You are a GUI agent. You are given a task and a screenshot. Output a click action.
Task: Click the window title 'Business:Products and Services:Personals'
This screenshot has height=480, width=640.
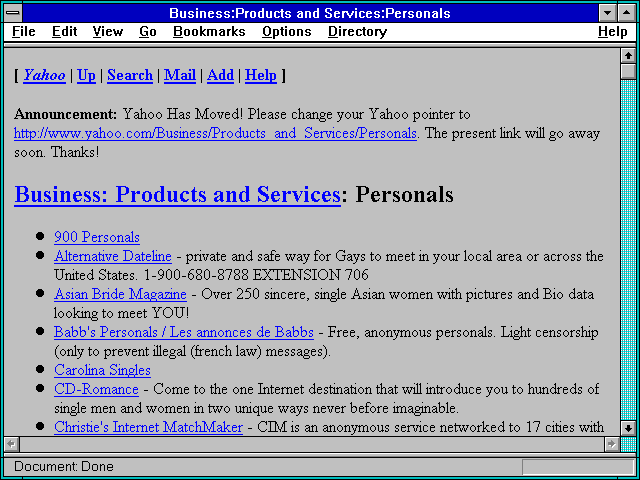310,13
